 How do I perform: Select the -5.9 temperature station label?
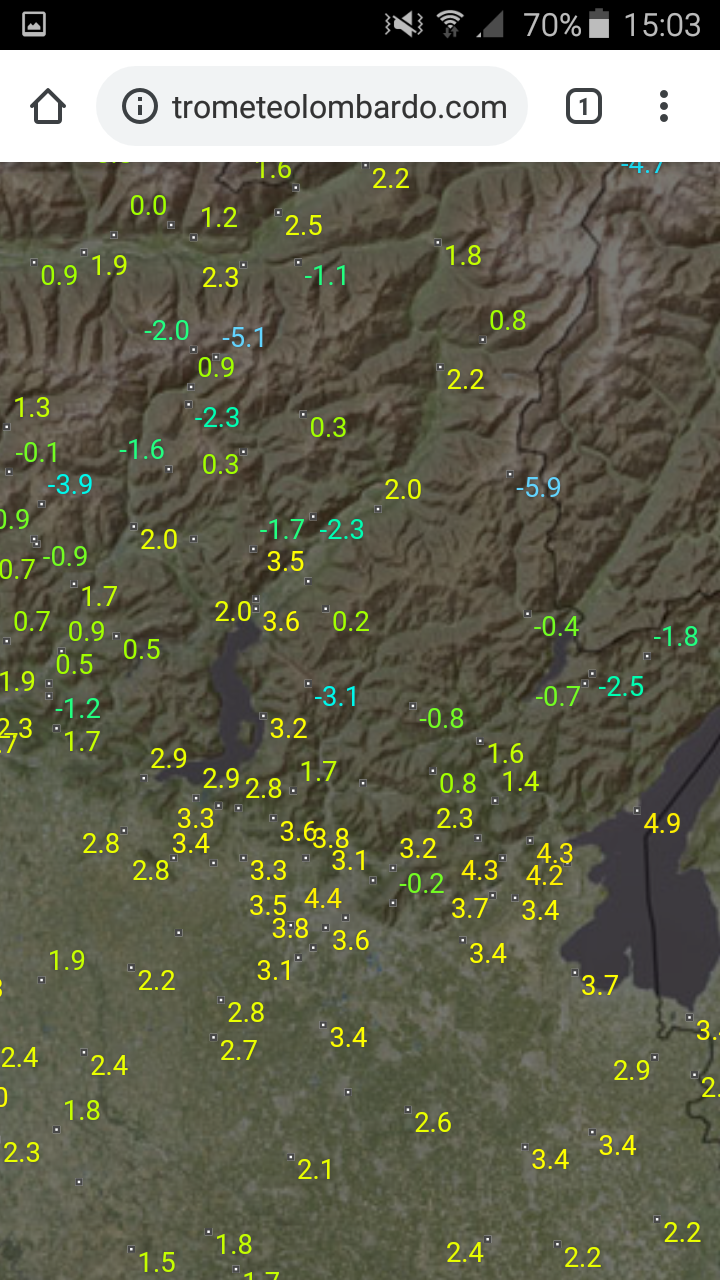tap(538, 487)
